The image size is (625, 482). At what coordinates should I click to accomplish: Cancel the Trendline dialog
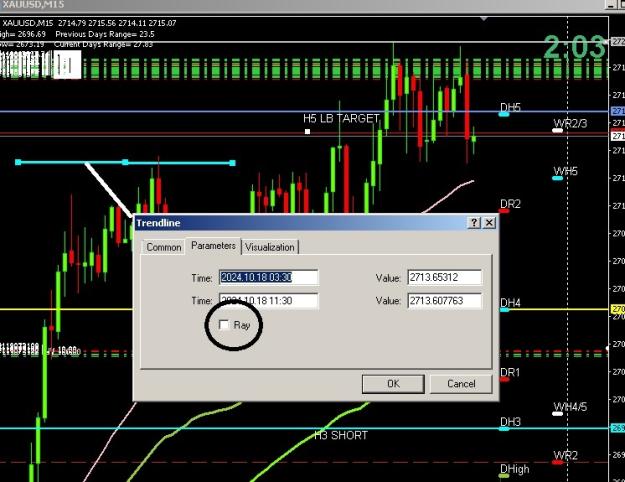click(x=461, y=384)
